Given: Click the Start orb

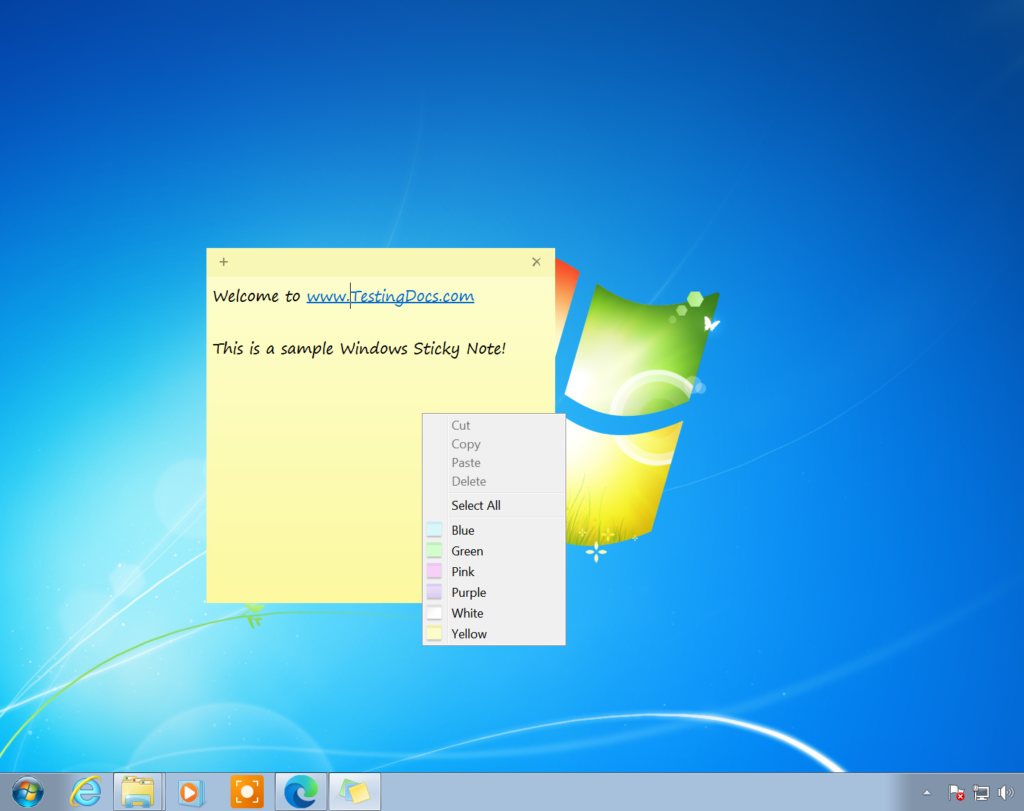Looking at the screenshot, I should coord(27,790).
